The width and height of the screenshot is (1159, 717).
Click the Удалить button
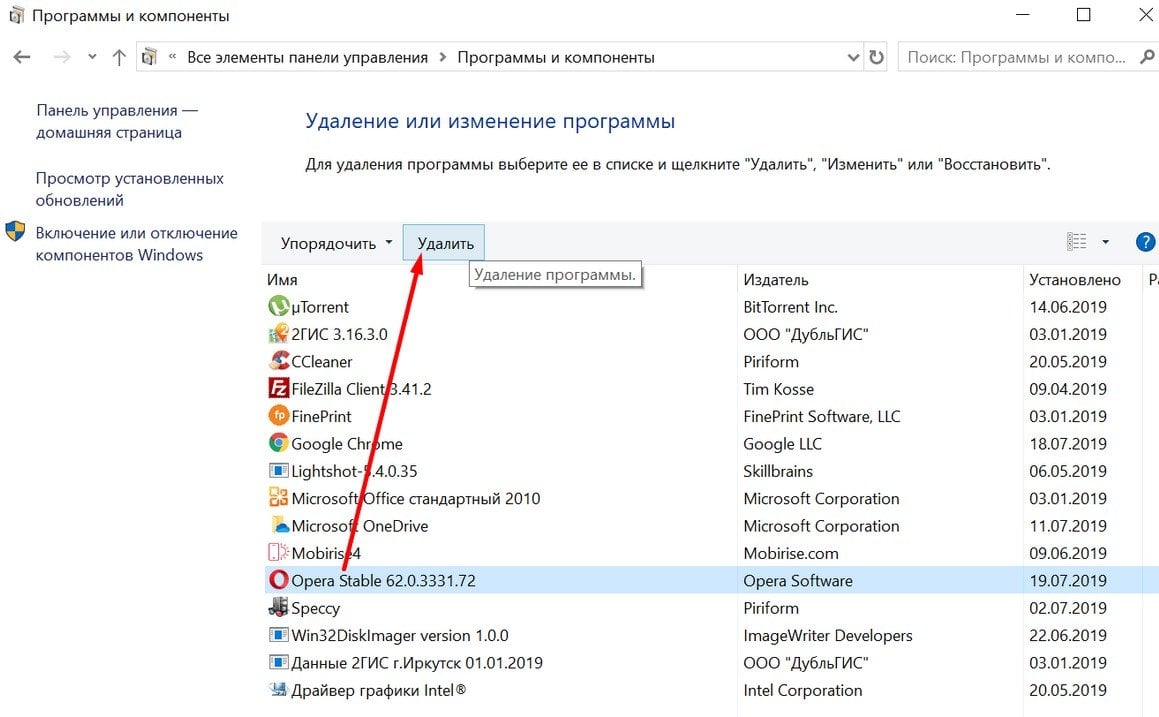[444, 243]
